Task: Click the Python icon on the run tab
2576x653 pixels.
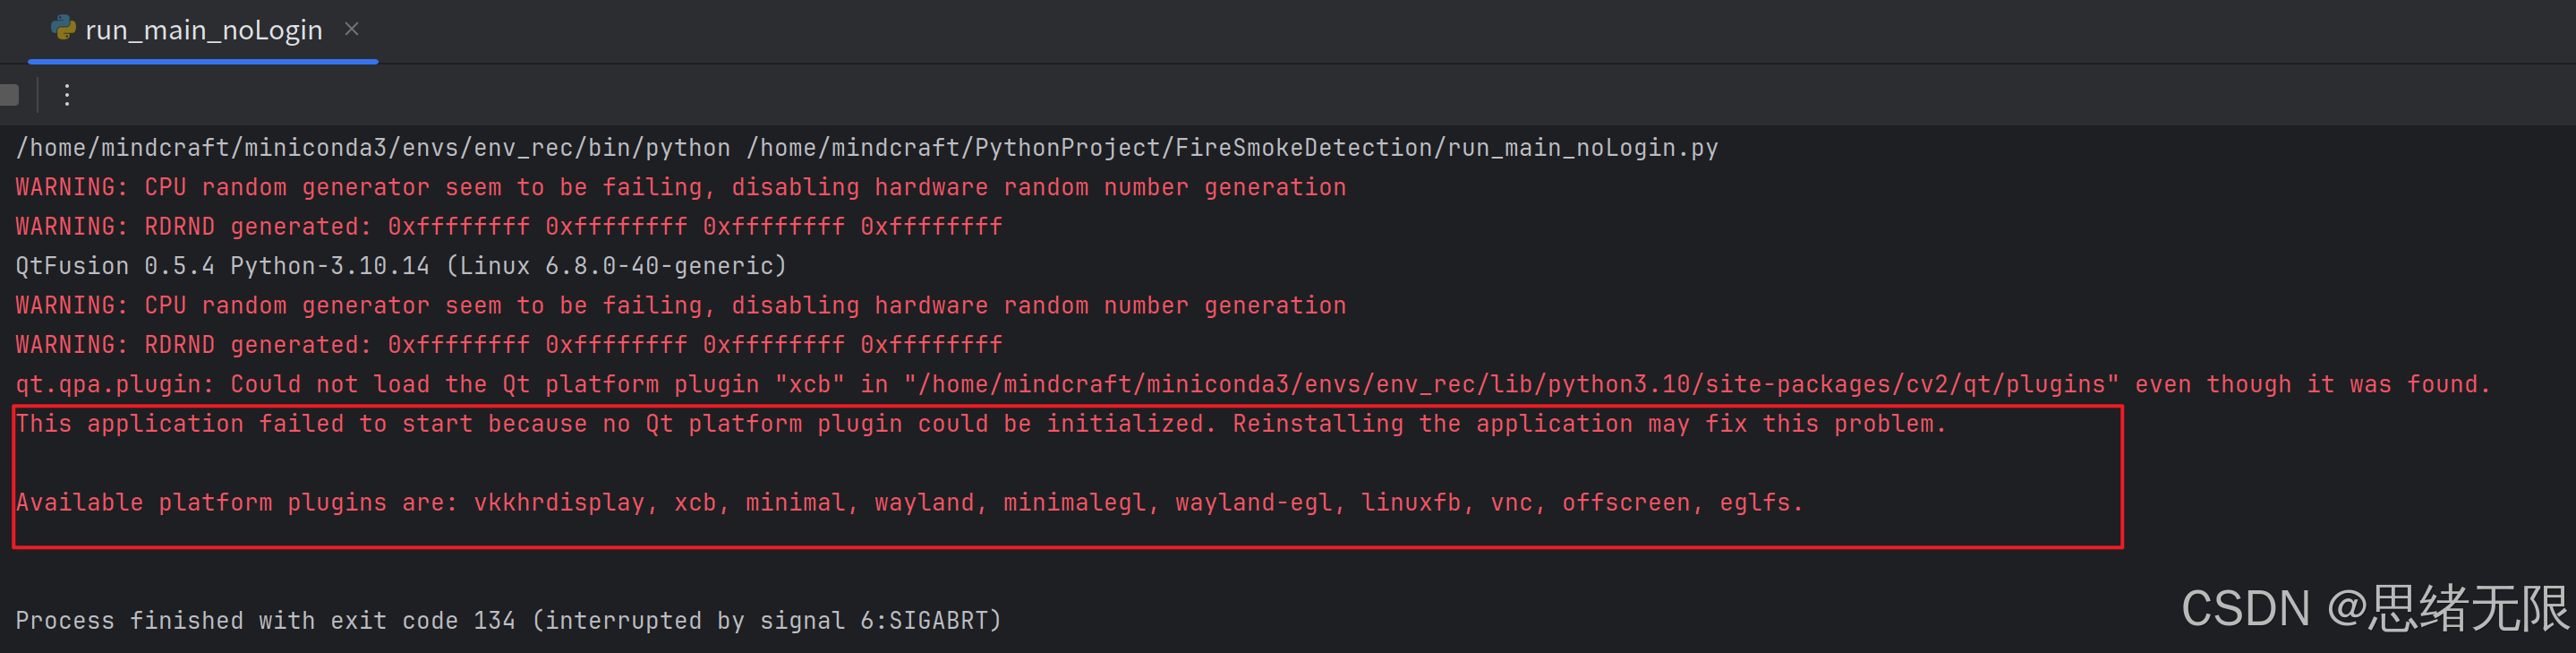Action: pos(63,28)
